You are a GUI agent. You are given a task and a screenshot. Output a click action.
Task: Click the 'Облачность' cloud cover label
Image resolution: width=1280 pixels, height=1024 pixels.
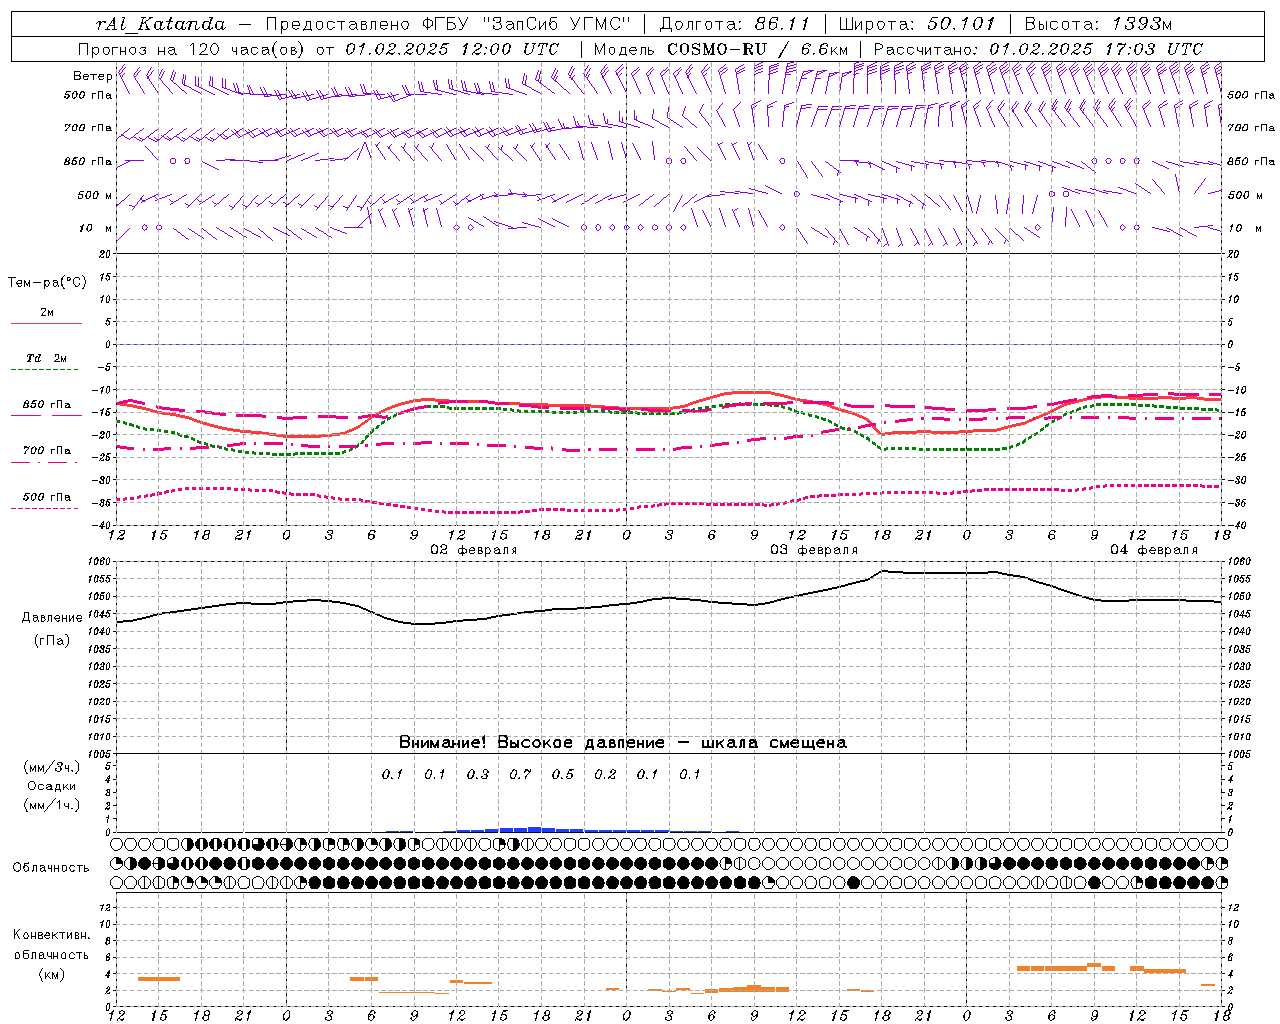pyautogui.click(x=51, y=868)
